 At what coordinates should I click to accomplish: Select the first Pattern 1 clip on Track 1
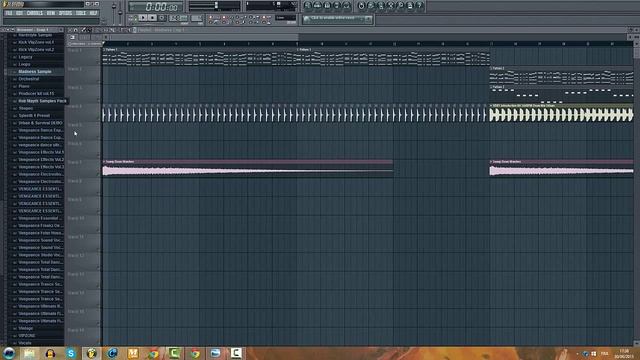[x=200, y=56]
